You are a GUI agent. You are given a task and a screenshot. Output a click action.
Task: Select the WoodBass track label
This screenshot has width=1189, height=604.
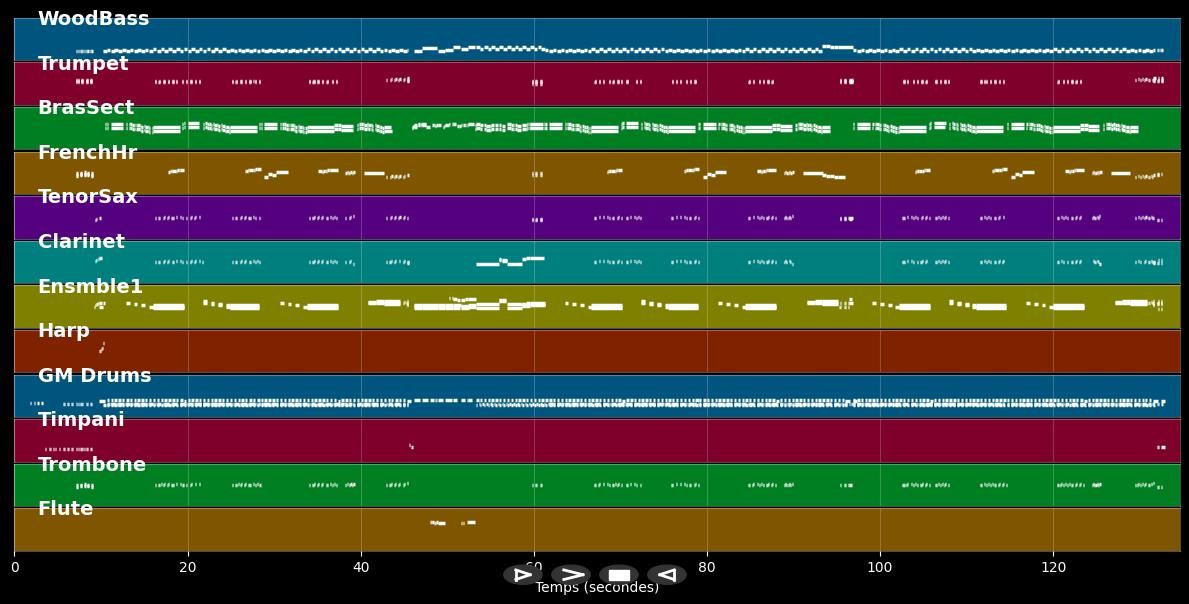coord(93,19)
